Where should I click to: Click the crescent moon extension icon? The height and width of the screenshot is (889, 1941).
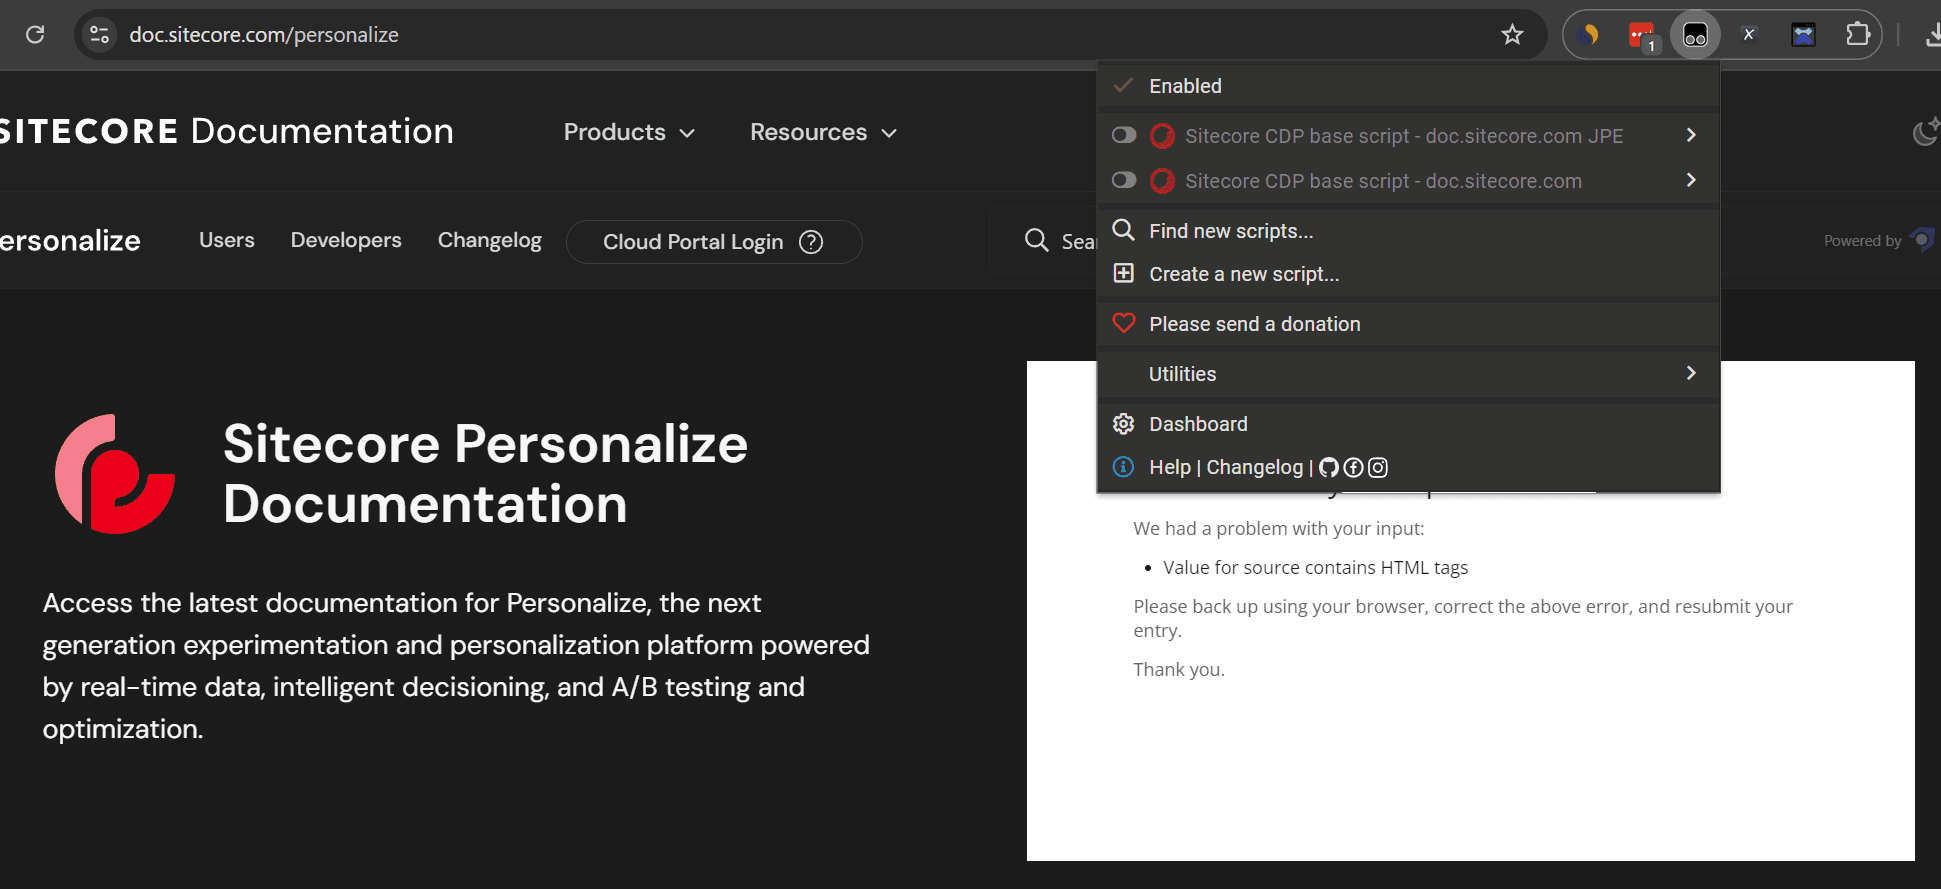(1588, 35)
